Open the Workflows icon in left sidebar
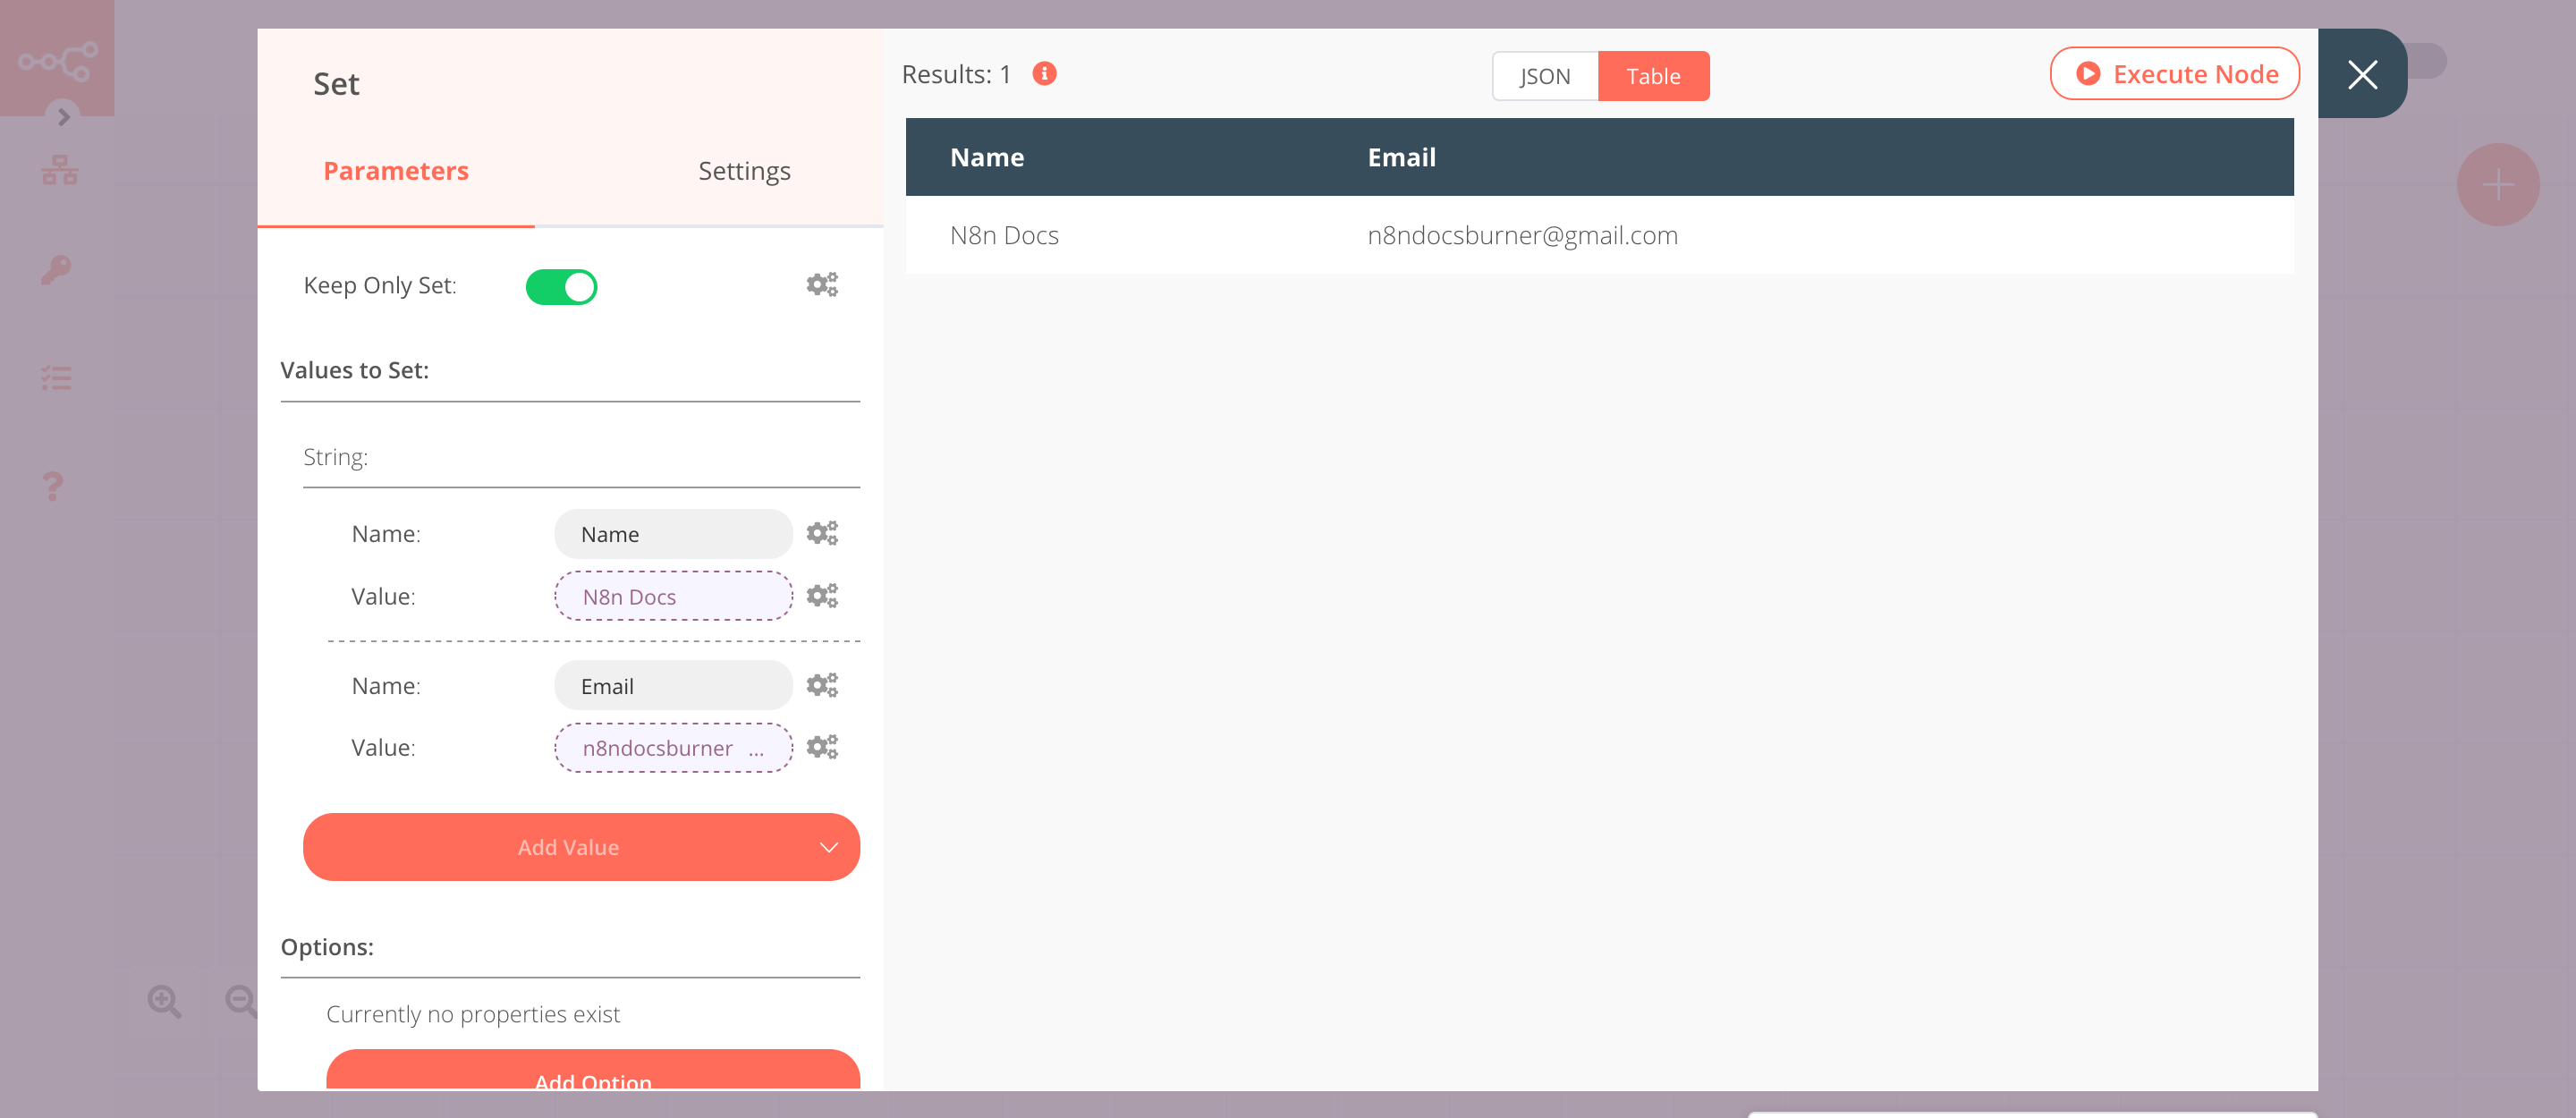The height and width of the screenshot is (1118, 2576). point(58,169)
